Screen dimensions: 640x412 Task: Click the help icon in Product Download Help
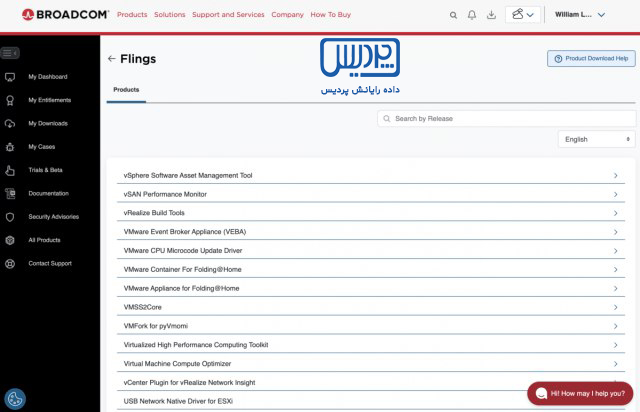click(x=558, y=59)
